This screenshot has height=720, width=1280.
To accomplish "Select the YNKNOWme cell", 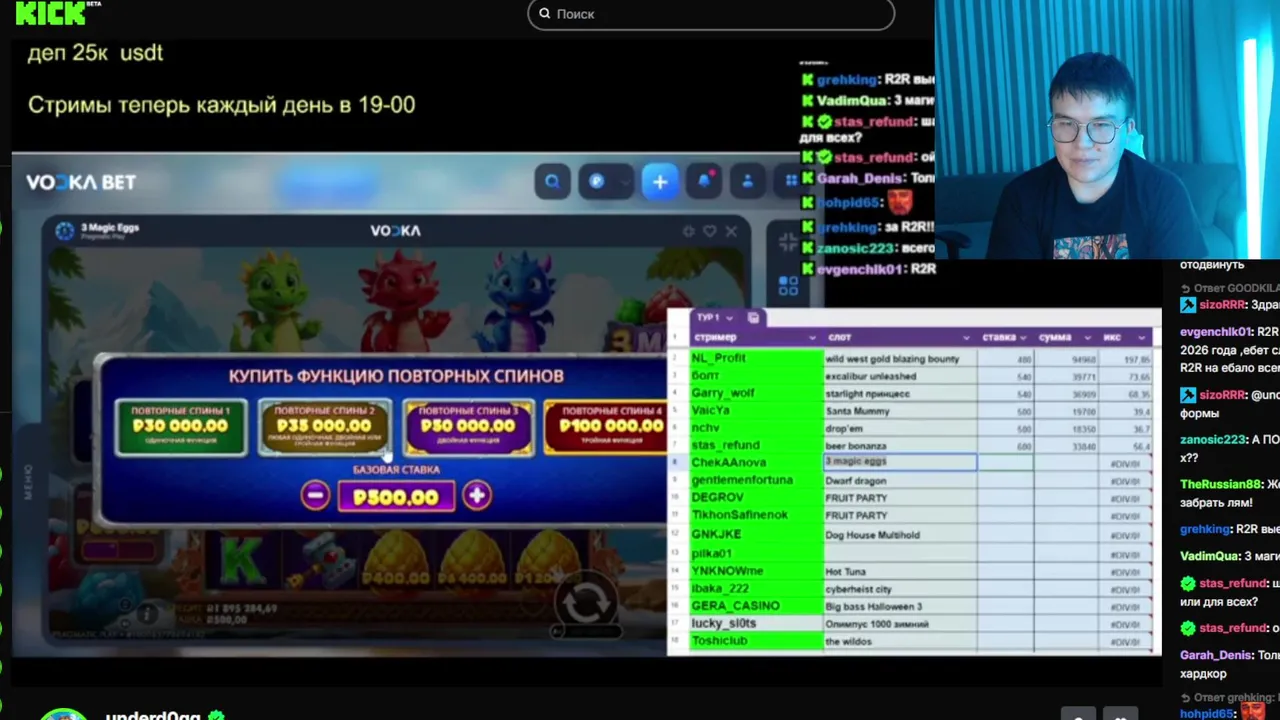I will pyautogui.click(x=755, y=571).
